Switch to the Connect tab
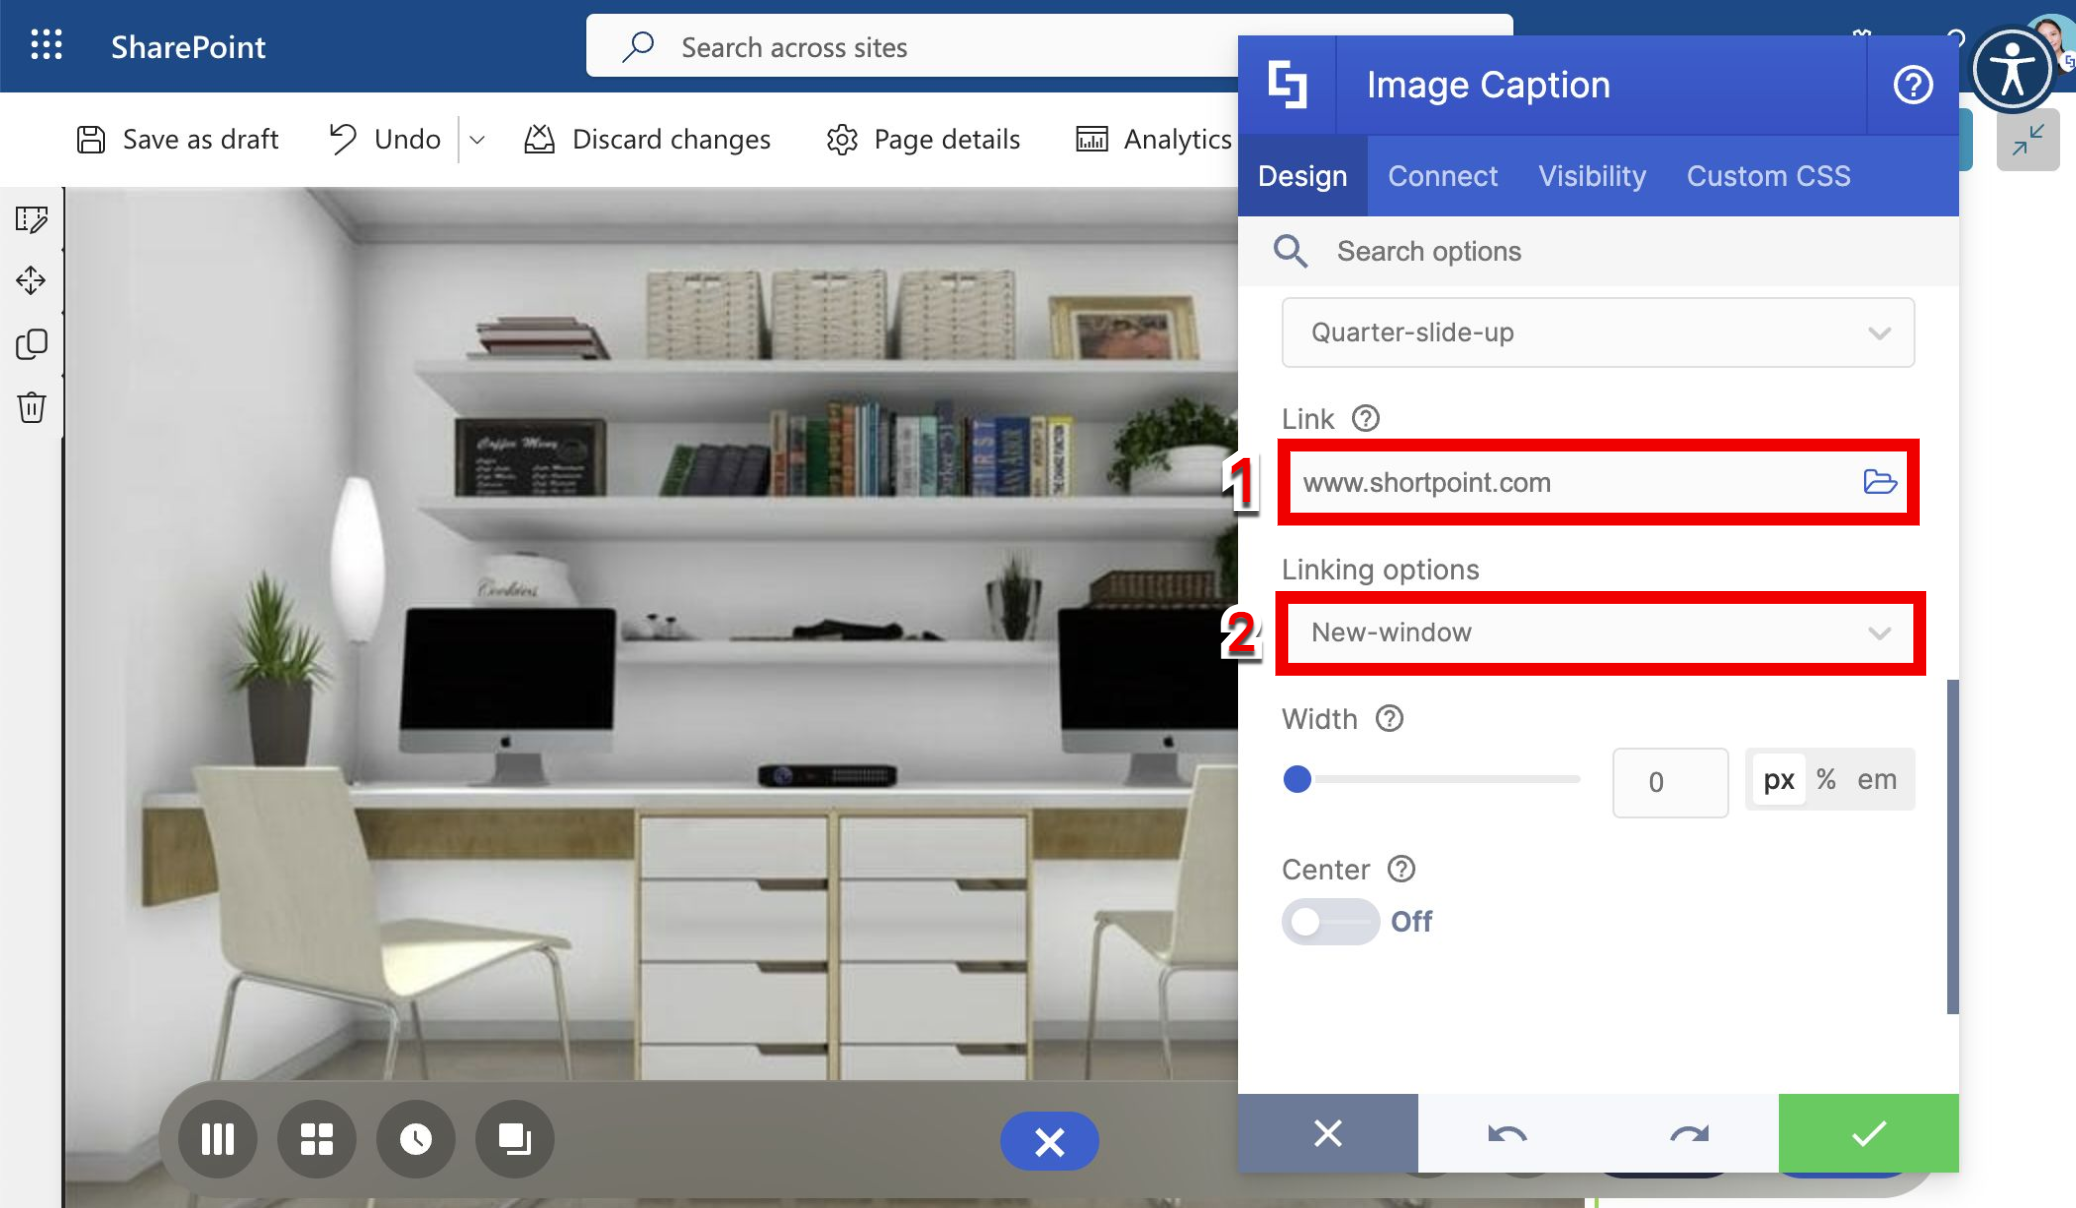Viewport: 2076px width, 1208px height. [x=1442, y=176]
